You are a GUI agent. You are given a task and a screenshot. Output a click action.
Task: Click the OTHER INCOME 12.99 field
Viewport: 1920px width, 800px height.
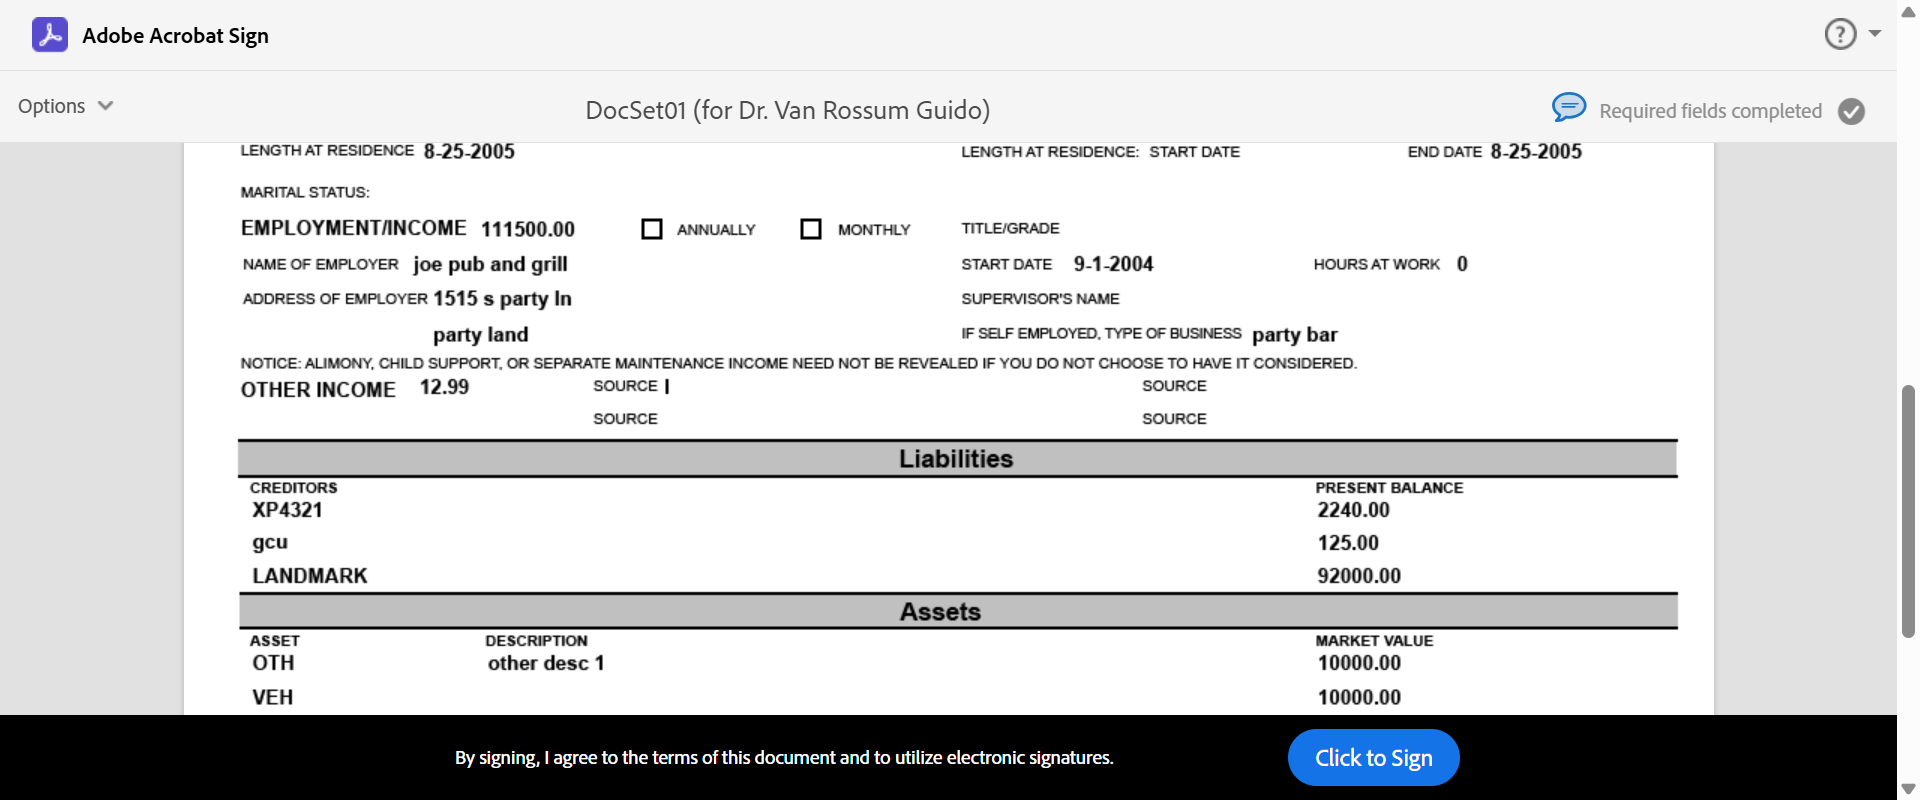coord(444,387)
